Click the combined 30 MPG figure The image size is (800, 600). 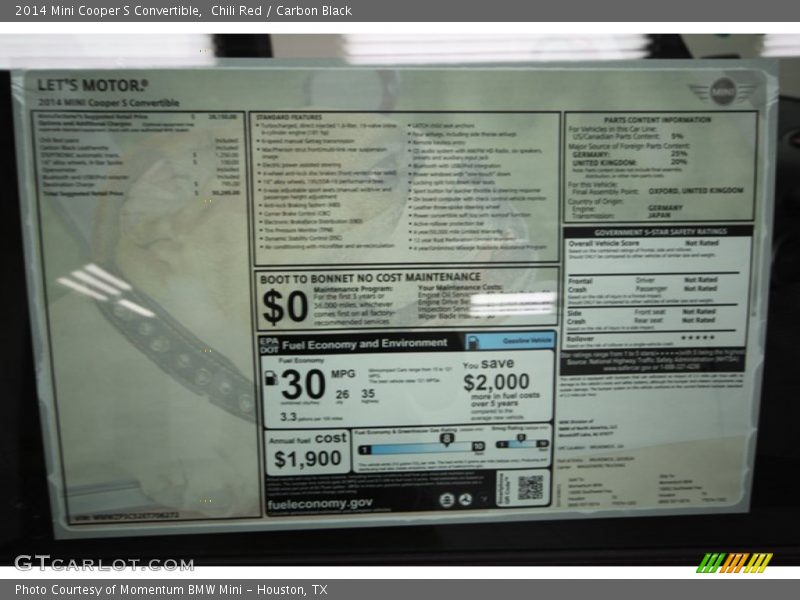tap(303, 385)
